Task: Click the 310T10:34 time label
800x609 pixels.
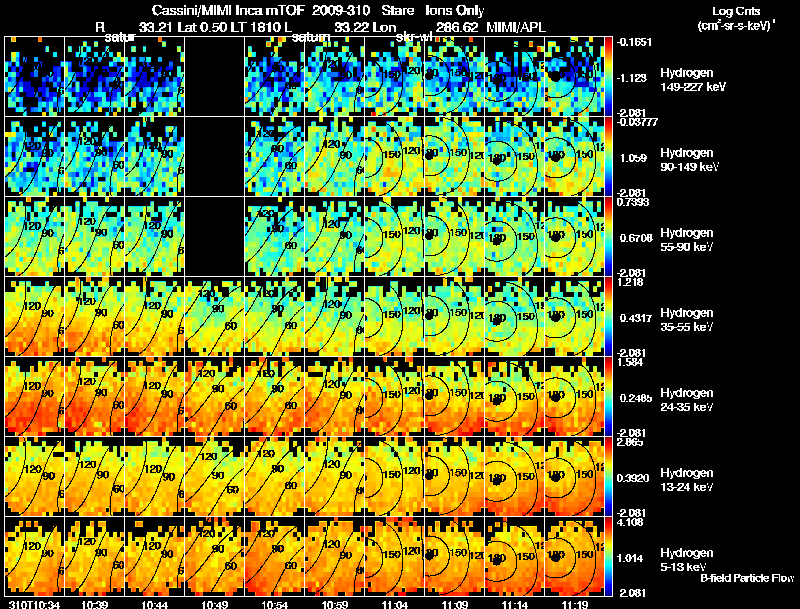Action: [34, 604]
